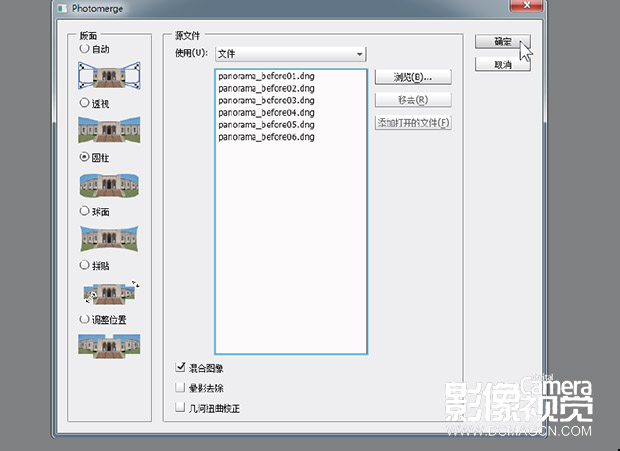Click the 浏览(B)... browse button
Viewport: 620px width, 451px height.
(x=413, y=77)
